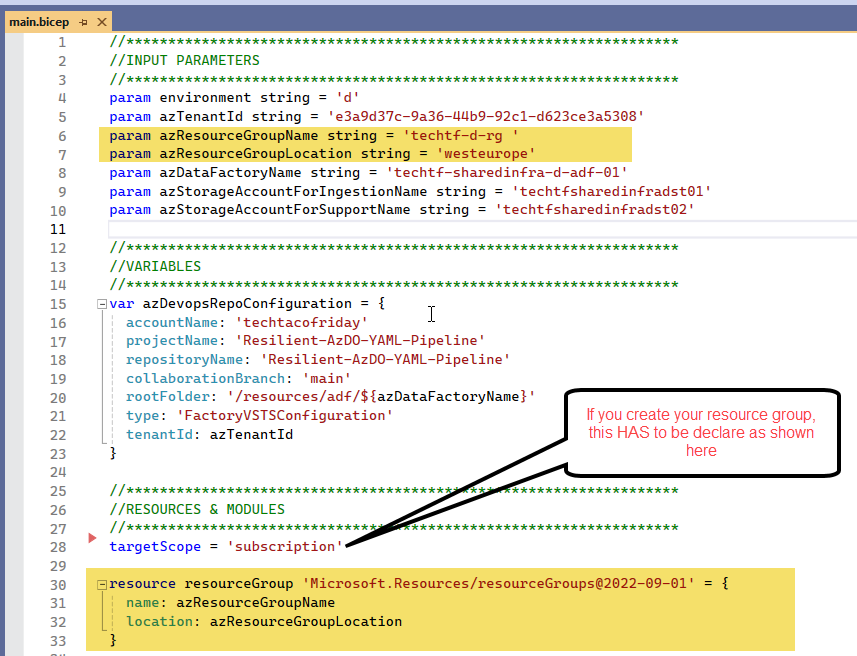Click the environment parameter name on line 4

pos(206,98)
